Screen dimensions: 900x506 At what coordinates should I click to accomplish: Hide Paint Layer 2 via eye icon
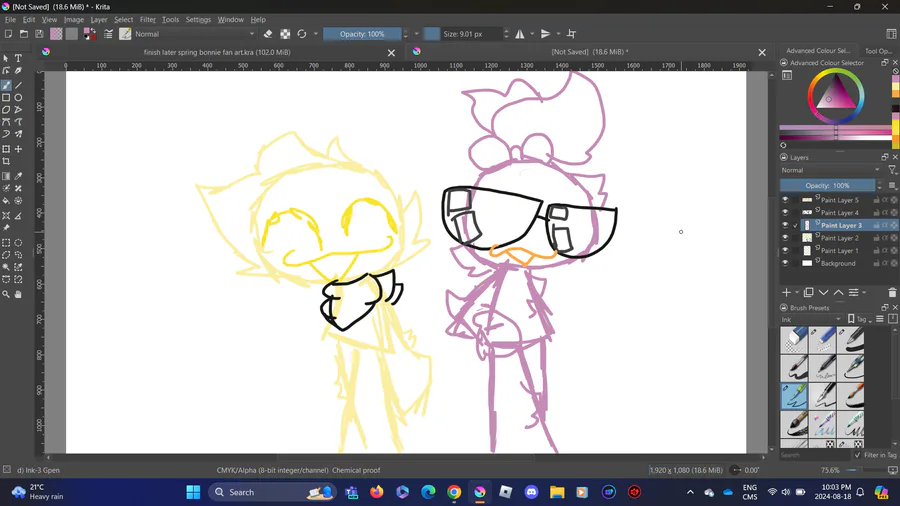coord(785,238)
